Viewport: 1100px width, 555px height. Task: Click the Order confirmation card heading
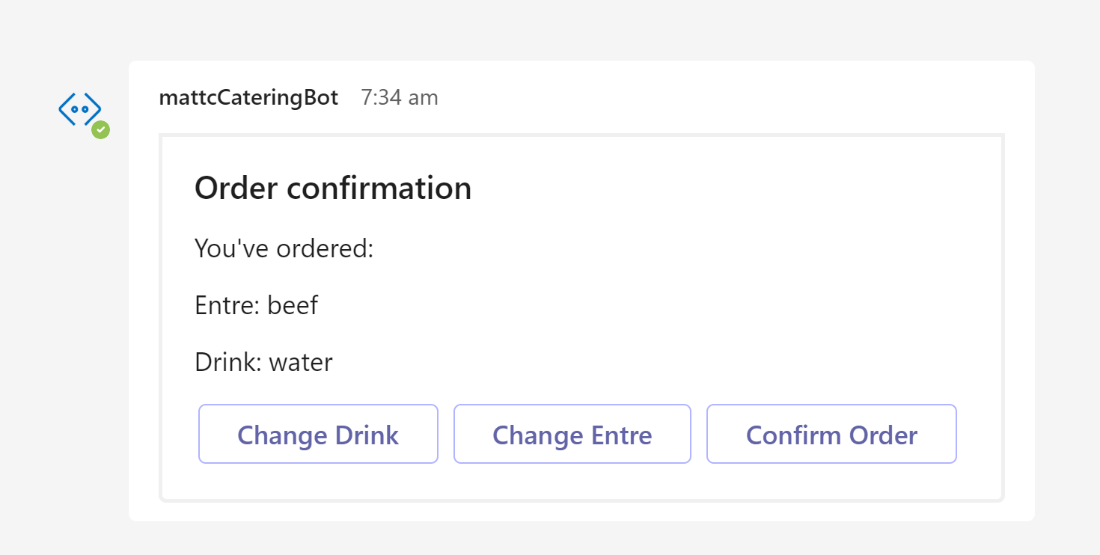click(x=333, y=188)
